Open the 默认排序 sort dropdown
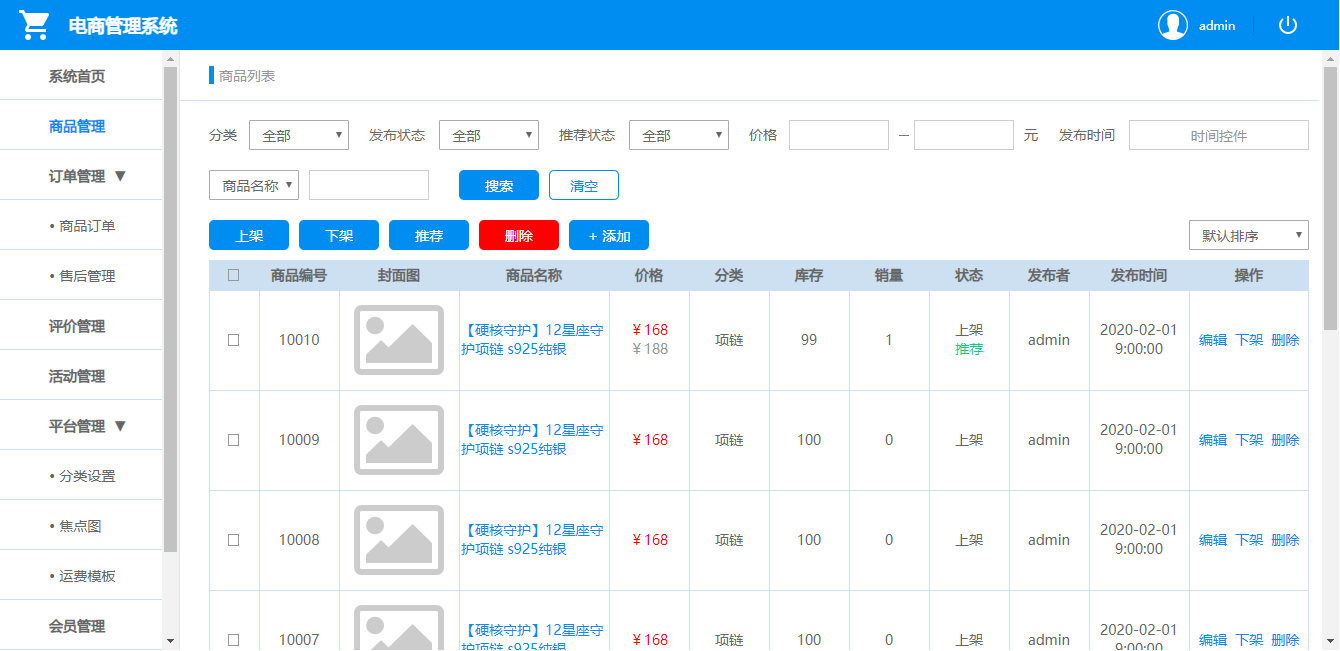The image size is (1340, 651). tap(1249, 235)
